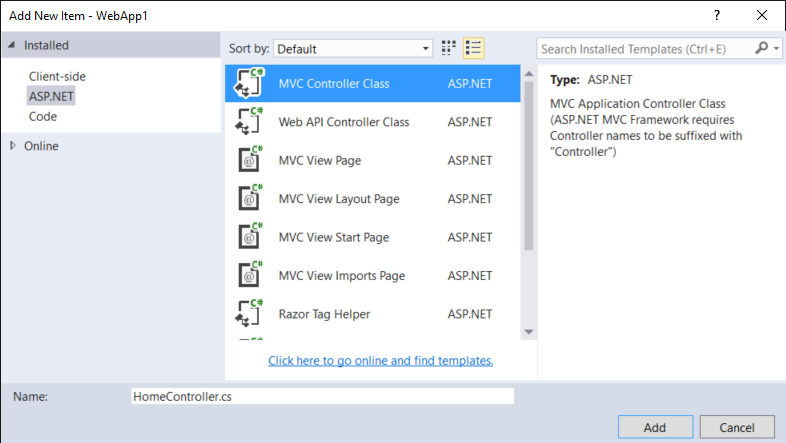This screenshot has width=786, height=443.
Task: Click the Razor Tag Helper icon
Action: coord(249,314)
